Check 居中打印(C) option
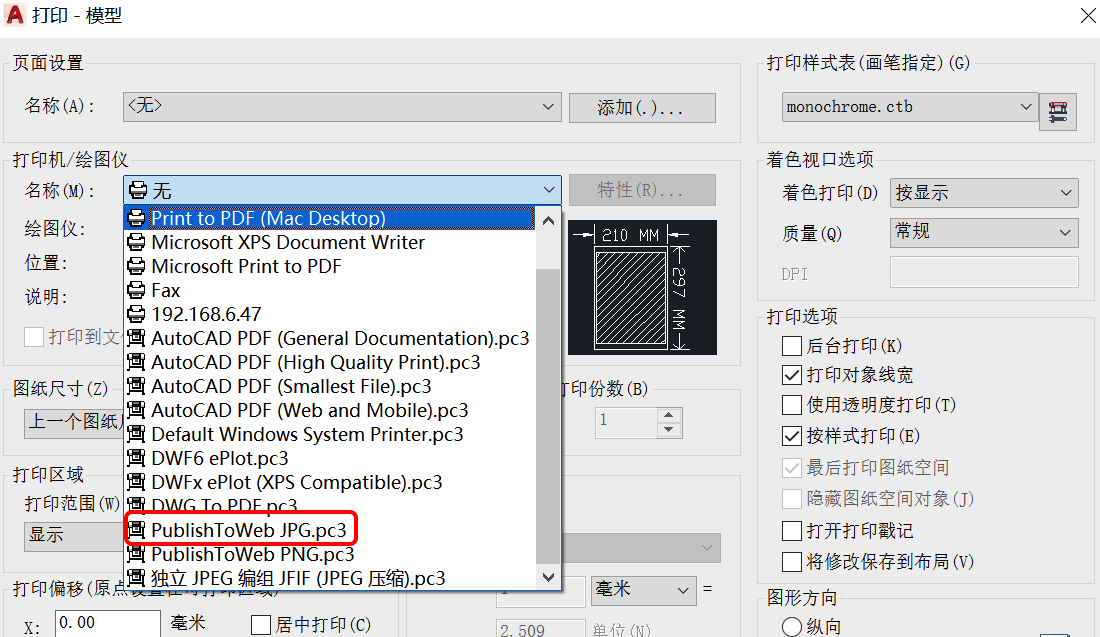Image resolution: width=1100 pixels, height=637 pixels. pyautogui.click(x=261, y=624)
